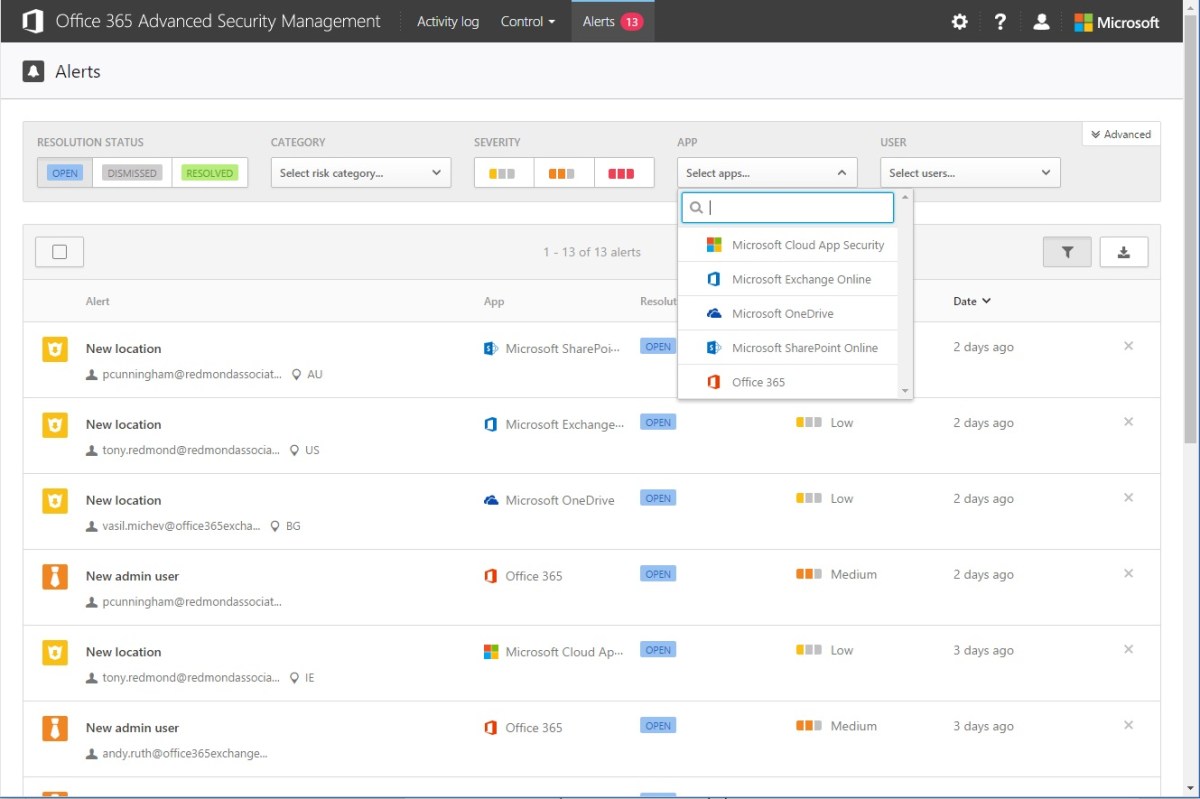Switch to the Activity log tab
Image resolution: width=1200 pixels, height=799 pixels.
(447, 21)
